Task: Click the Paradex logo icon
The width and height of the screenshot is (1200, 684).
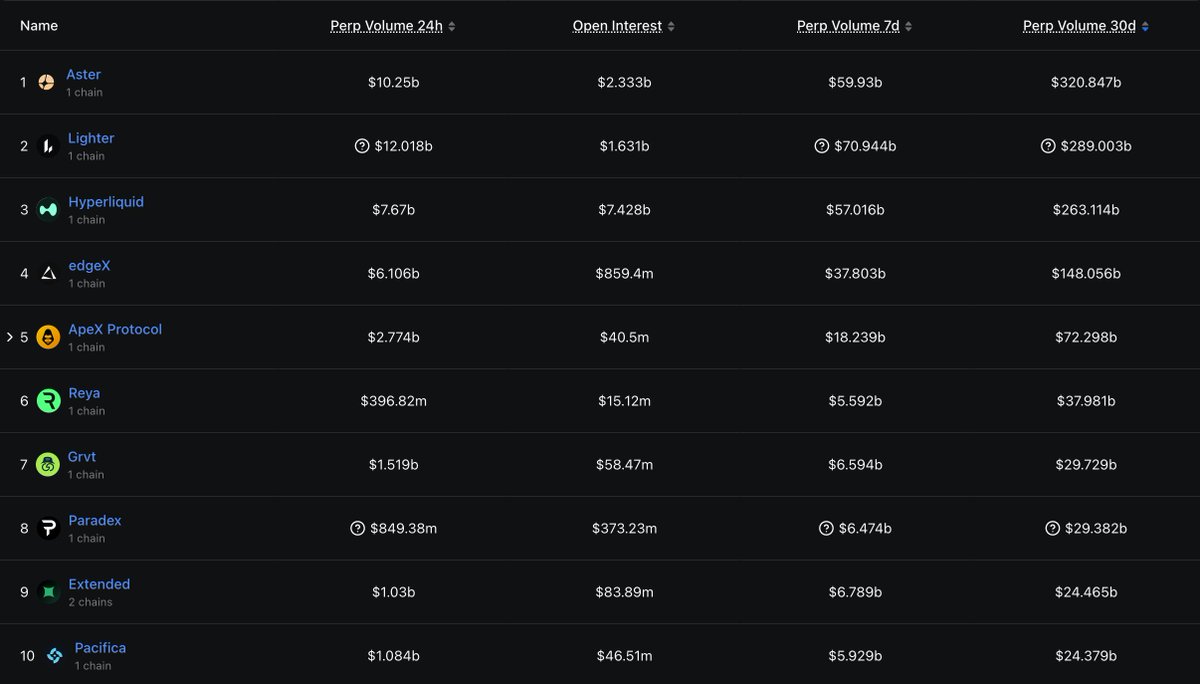Action: pyautogui.click(x=48, y=528)
